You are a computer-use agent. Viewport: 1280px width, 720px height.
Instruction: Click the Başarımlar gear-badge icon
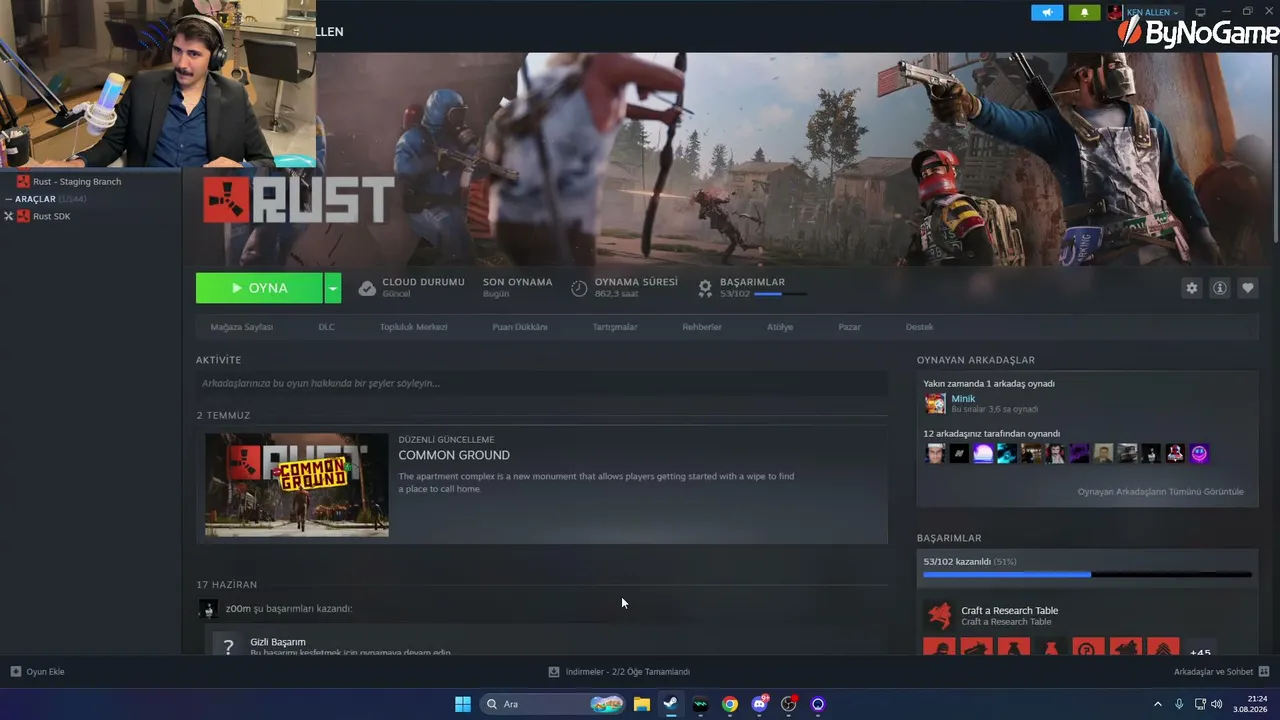tap(705, 288)
